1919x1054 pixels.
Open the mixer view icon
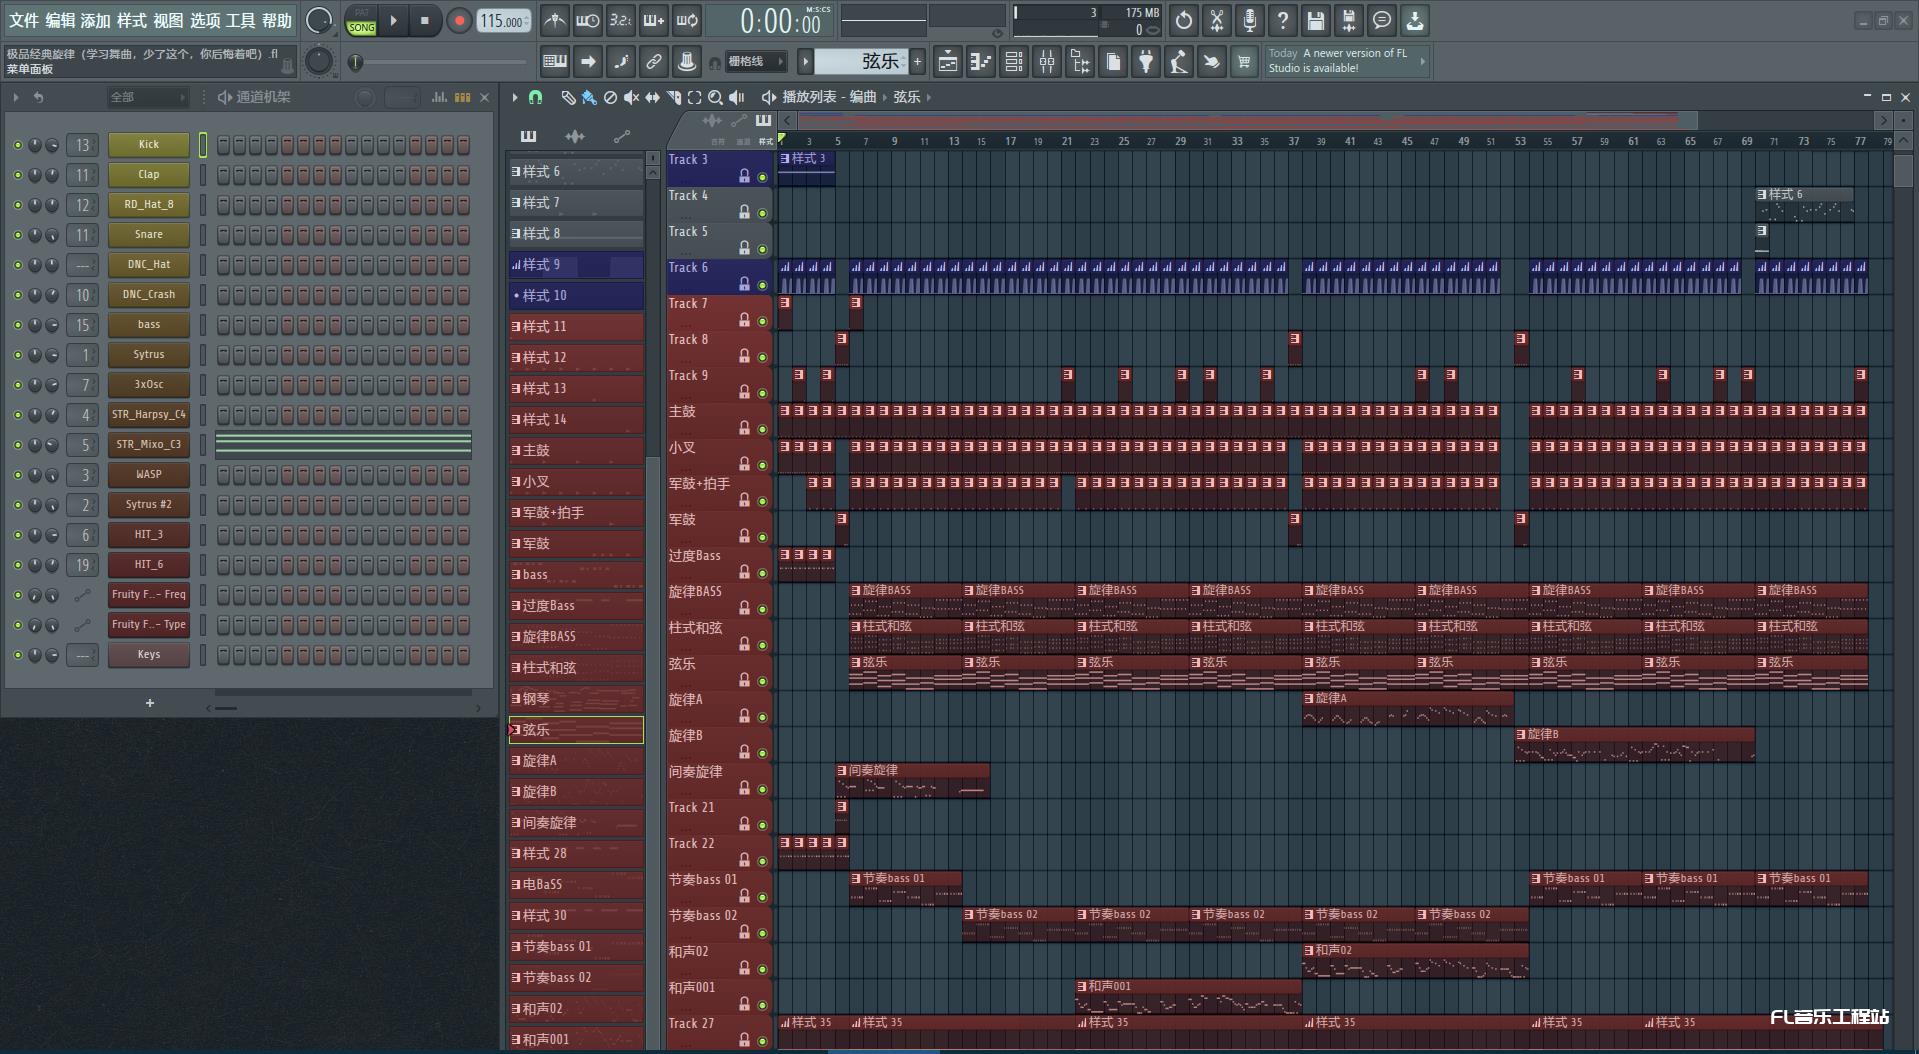click(x=1047, y=62)
